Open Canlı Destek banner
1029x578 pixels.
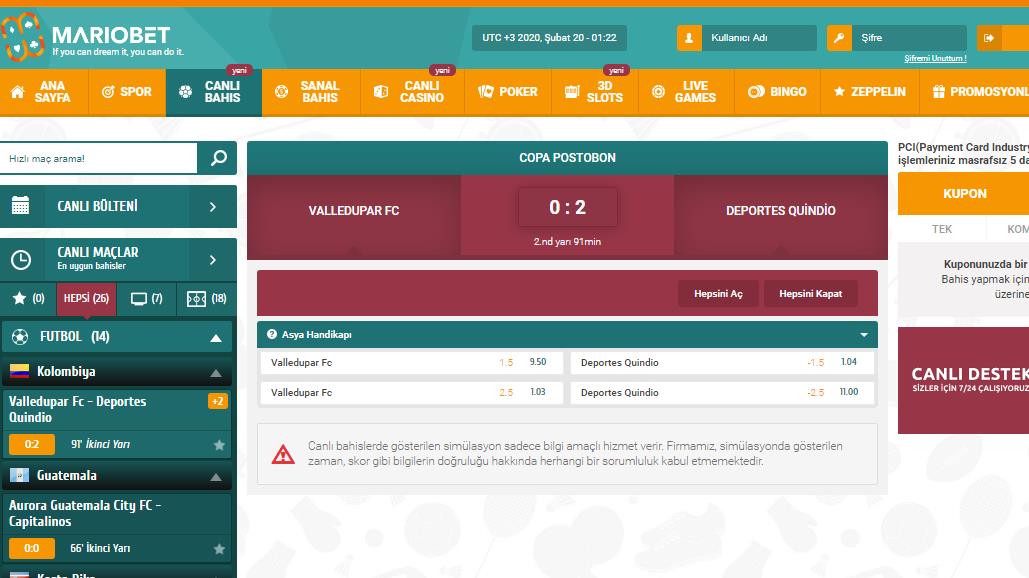pos(963,380)
